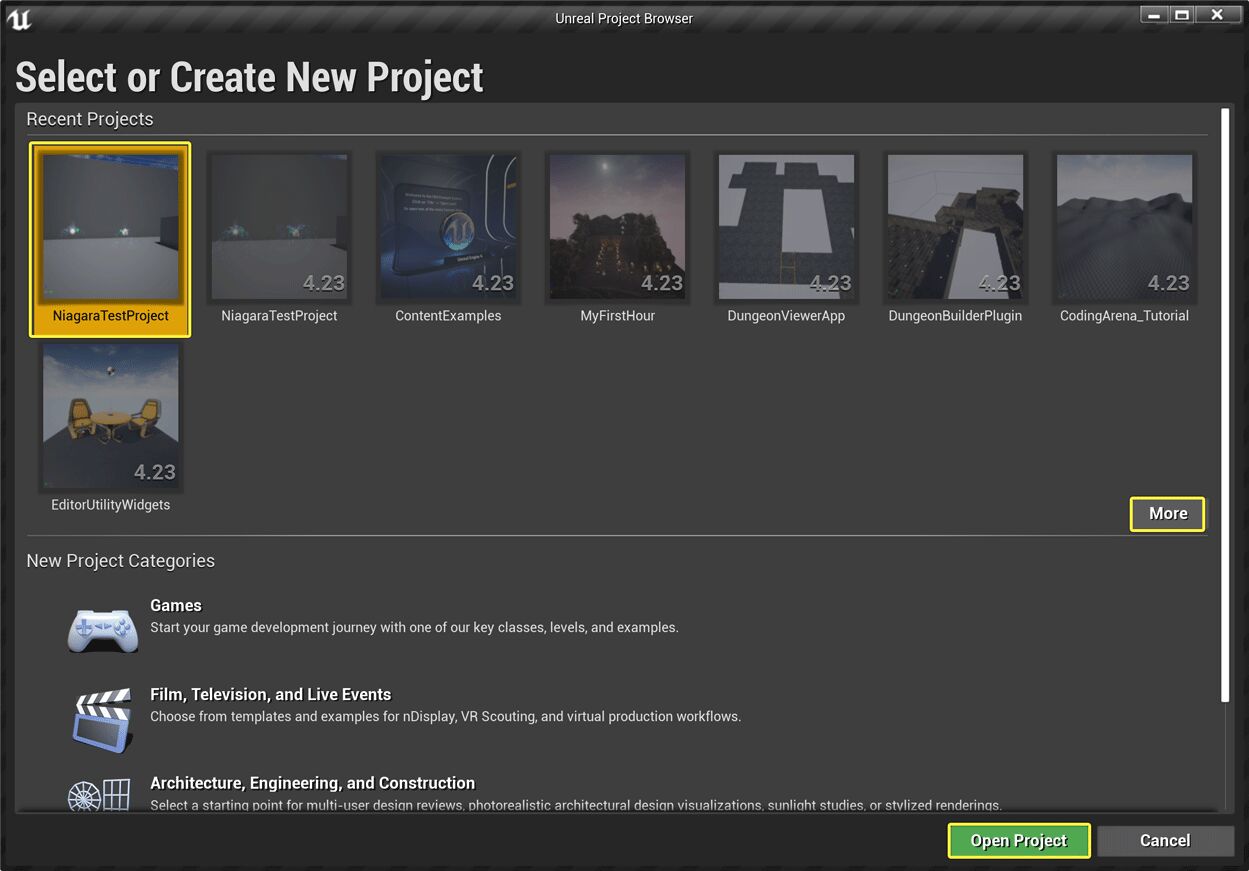Select the DungeonBuilderPlugin project thumbnail
1249x871 pixels.
955,226
